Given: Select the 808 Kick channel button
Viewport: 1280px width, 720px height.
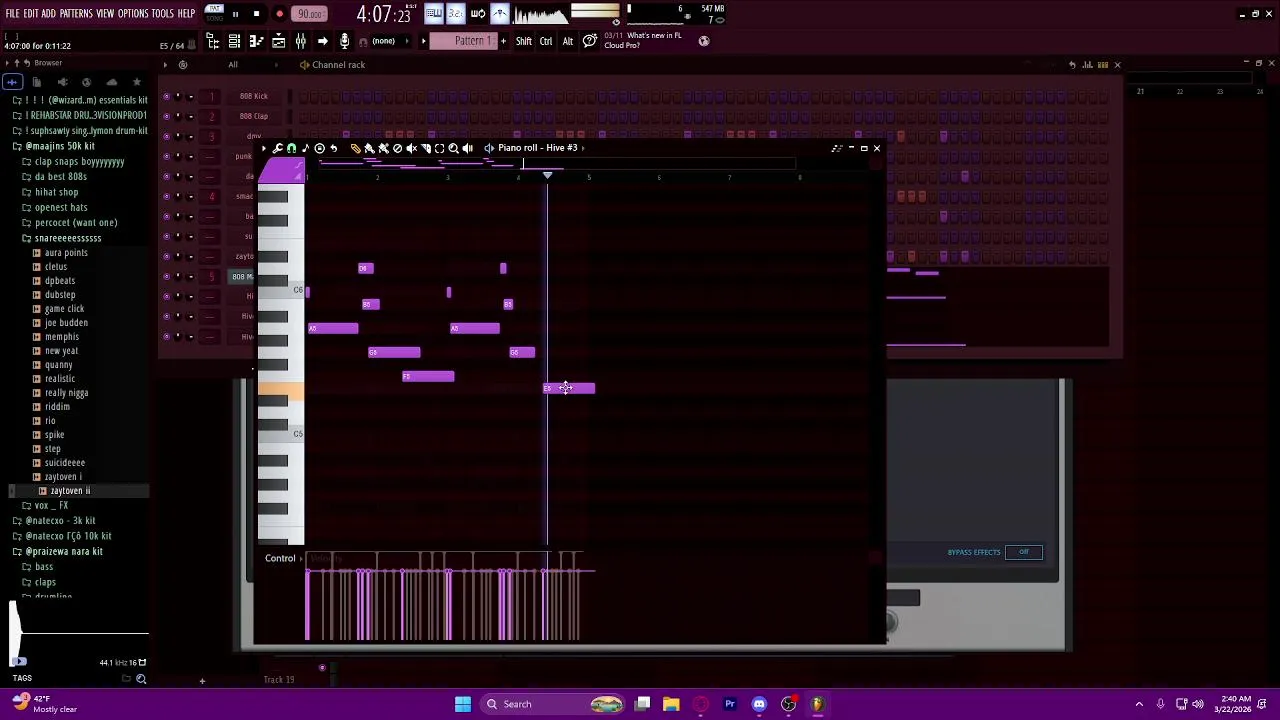Looking at the screenshot, I should tap(254, 96).
